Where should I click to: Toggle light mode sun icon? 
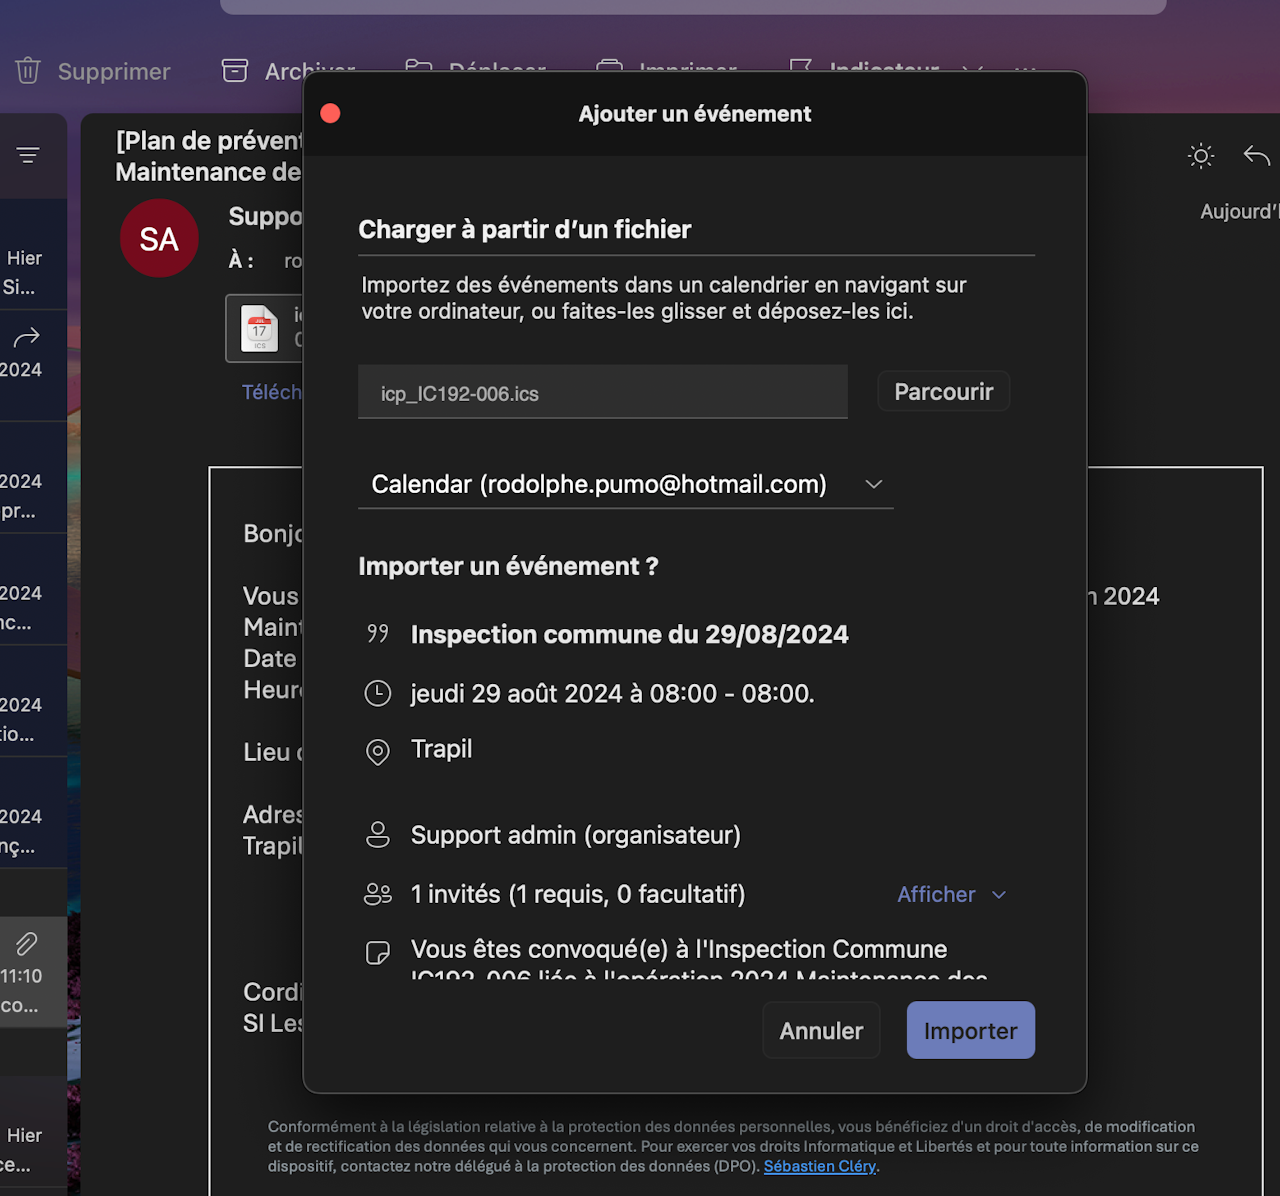1201,156
